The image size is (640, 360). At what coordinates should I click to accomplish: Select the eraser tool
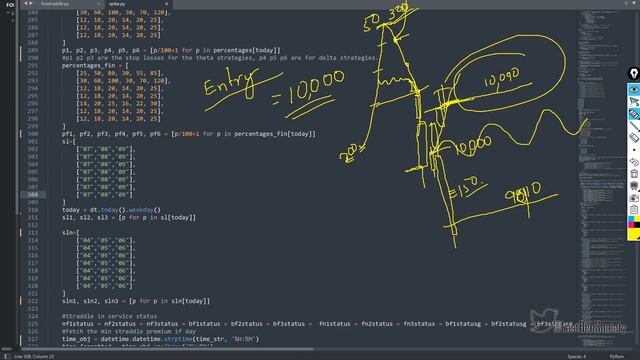(x=633, y=138)
